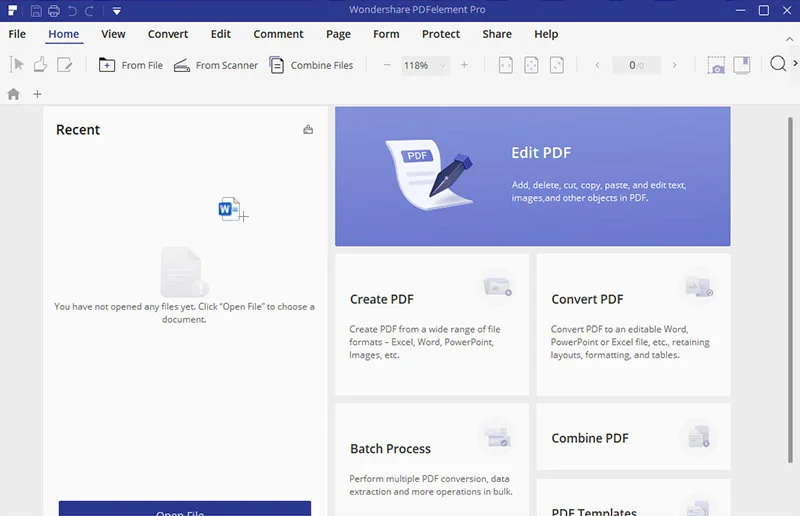Open the Protect tab
Screen dimensions: 800x516
click(441, 34)
